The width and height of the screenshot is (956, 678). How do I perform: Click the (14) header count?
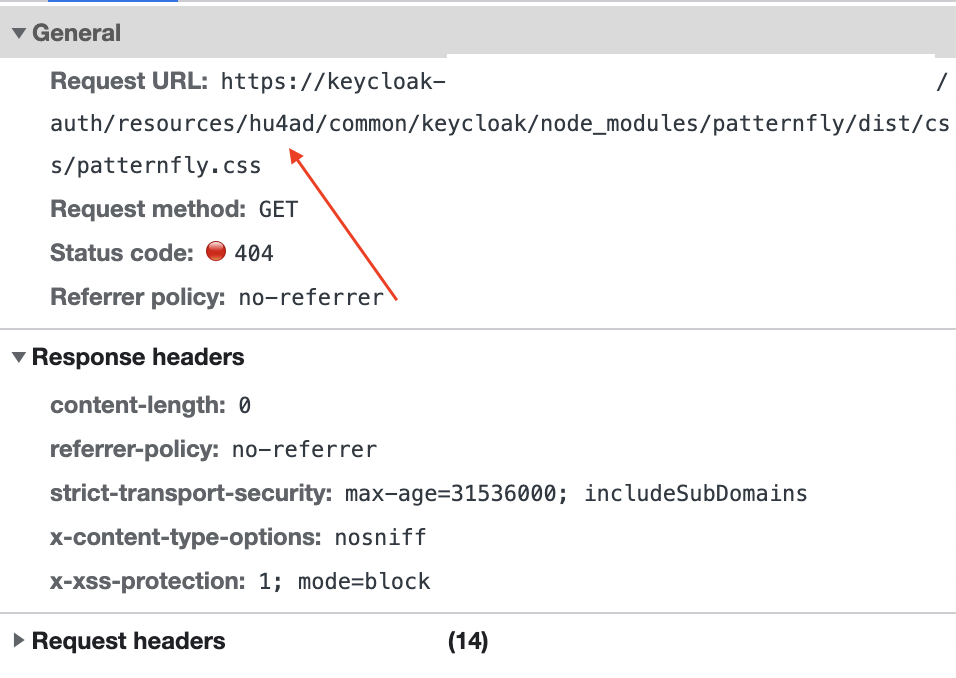tap(469, 640)
